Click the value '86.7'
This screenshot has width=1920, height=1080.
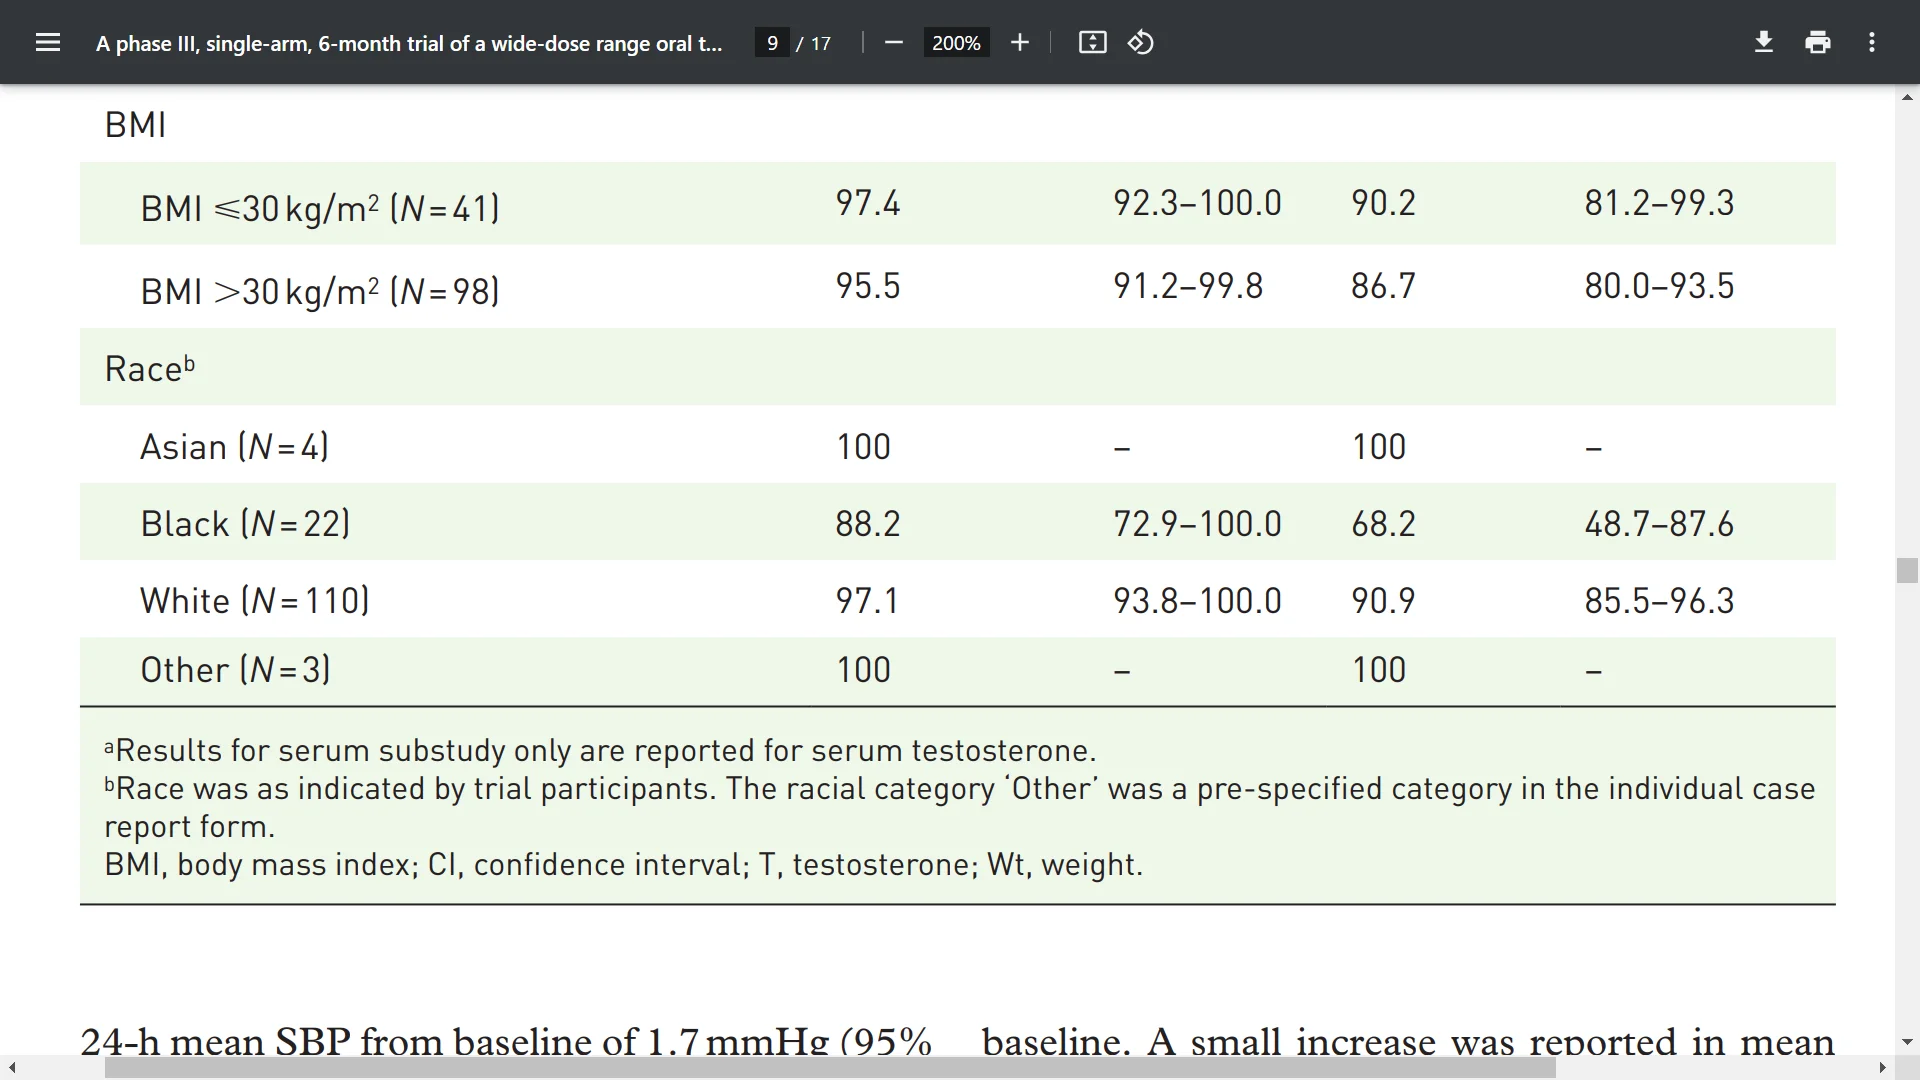coord(1384,286)
